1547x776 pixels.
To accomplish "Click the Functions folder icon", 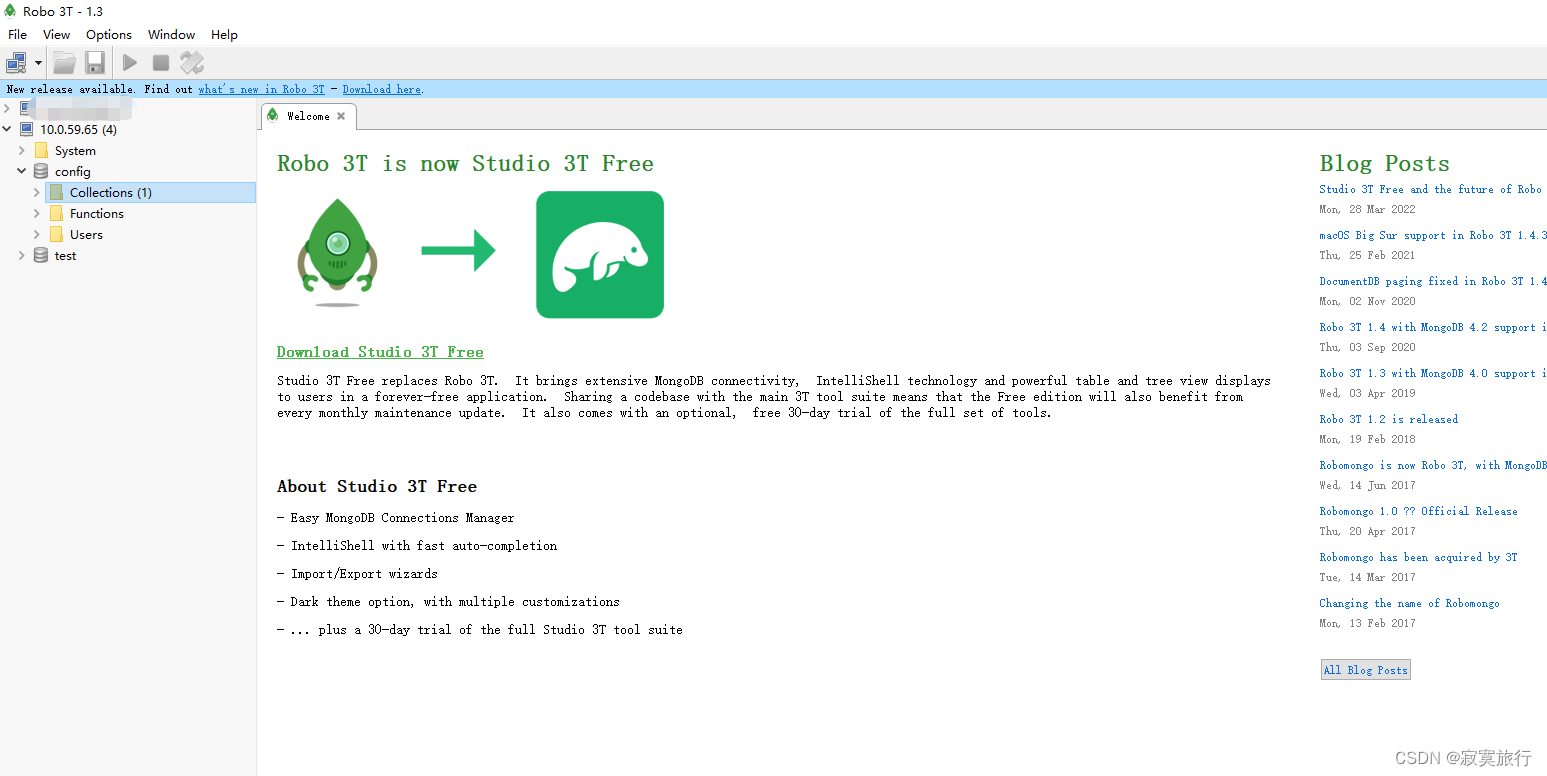I will [x=56, y=213].
